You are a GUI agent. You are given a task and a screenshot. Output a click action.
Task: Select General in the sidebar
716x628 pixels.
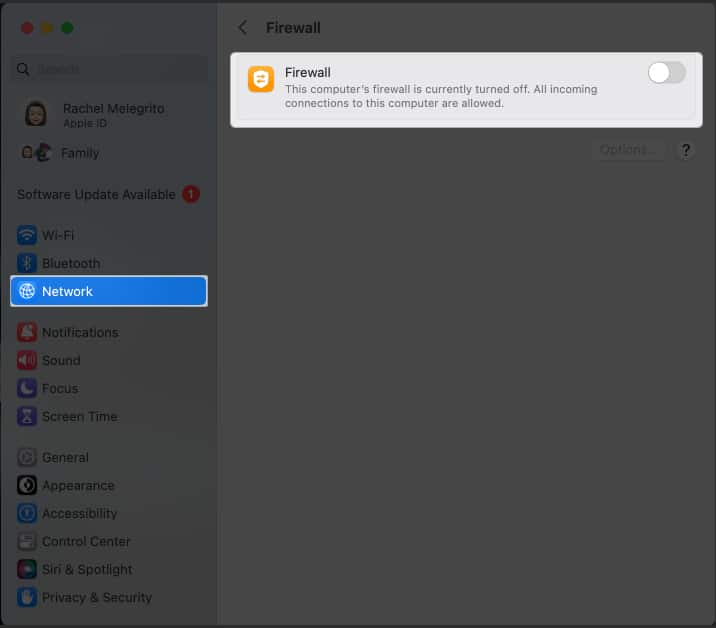(x=65, y=457)
